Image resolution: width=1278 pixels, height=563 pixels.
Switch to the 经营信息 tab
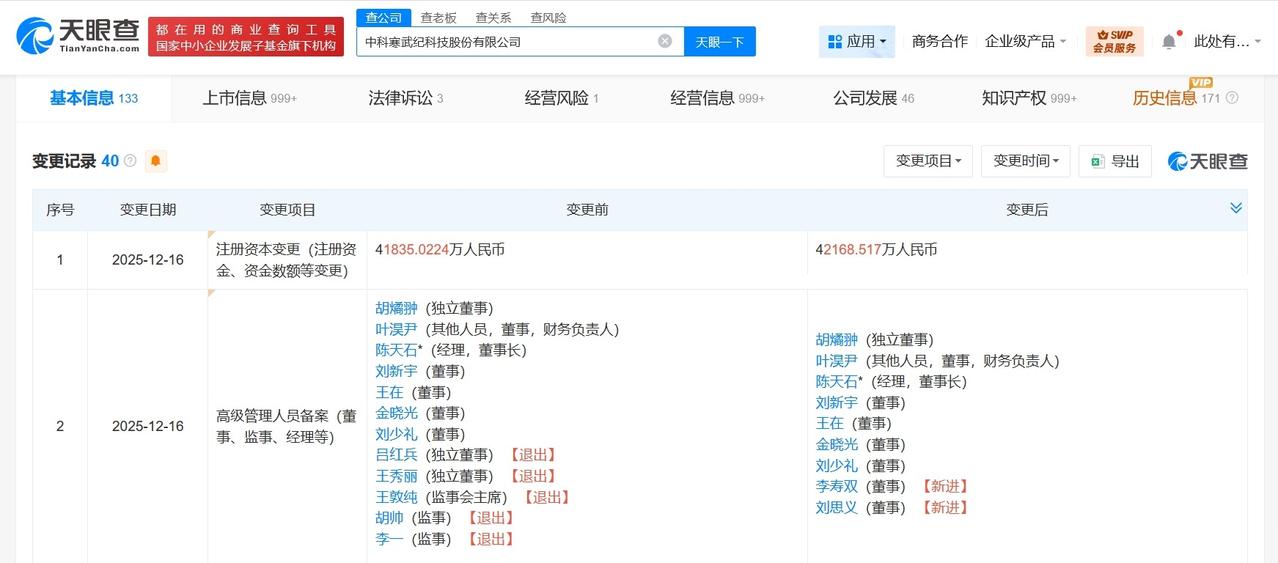[718, 98]
